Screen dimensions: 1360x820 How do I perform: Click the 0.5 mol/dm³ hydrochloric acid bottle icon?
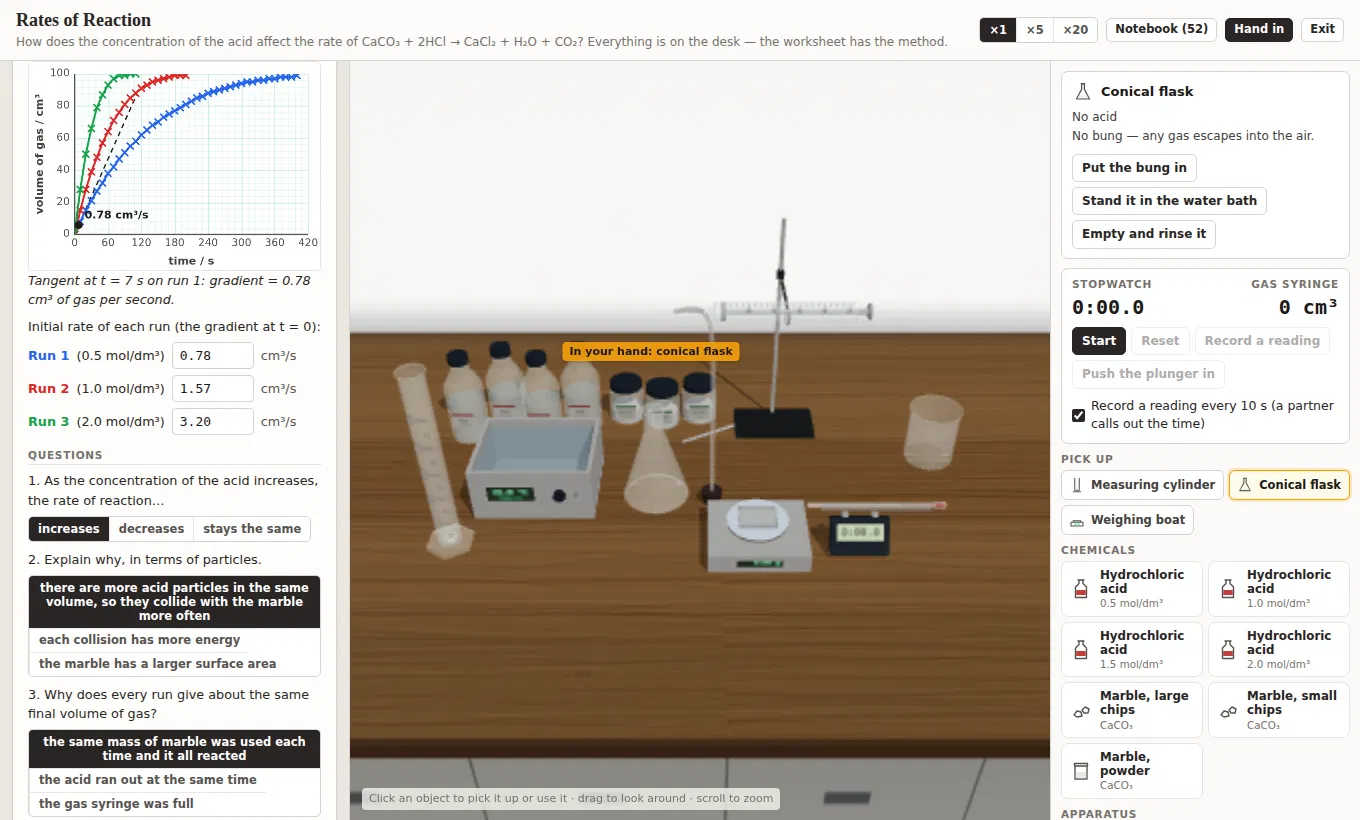point(1081,589)
